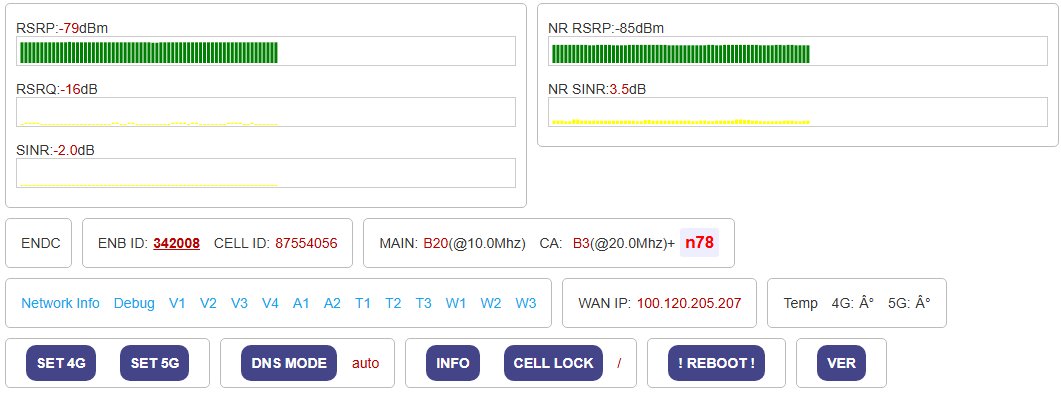Select the W3 link
The height and width of the screenshot is (402, 1061).
coord(526,303)
